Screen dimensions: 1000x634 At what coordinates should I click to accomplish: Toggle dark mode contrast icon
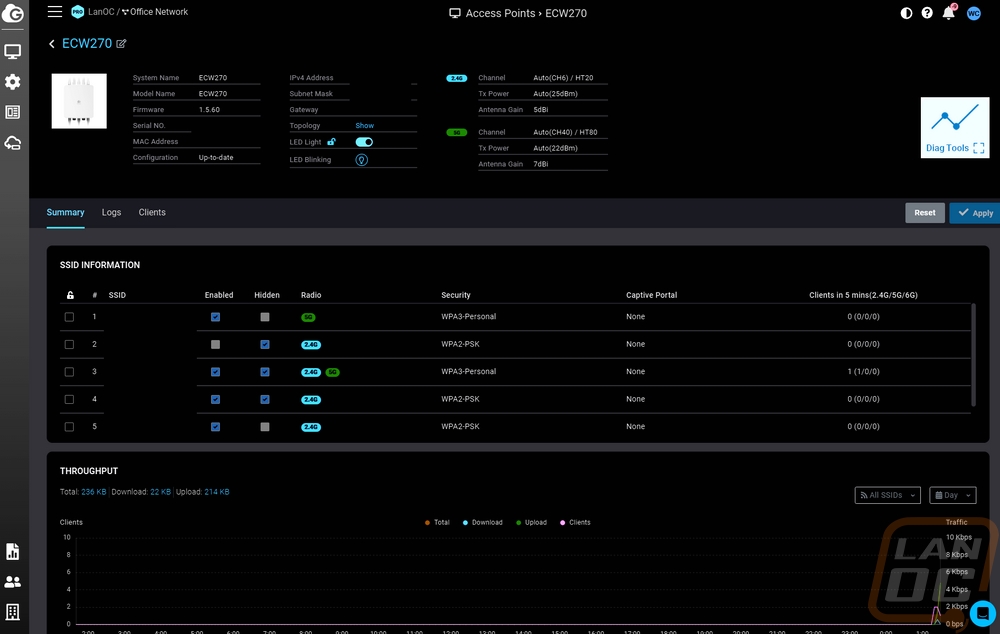tap(906, 13)
